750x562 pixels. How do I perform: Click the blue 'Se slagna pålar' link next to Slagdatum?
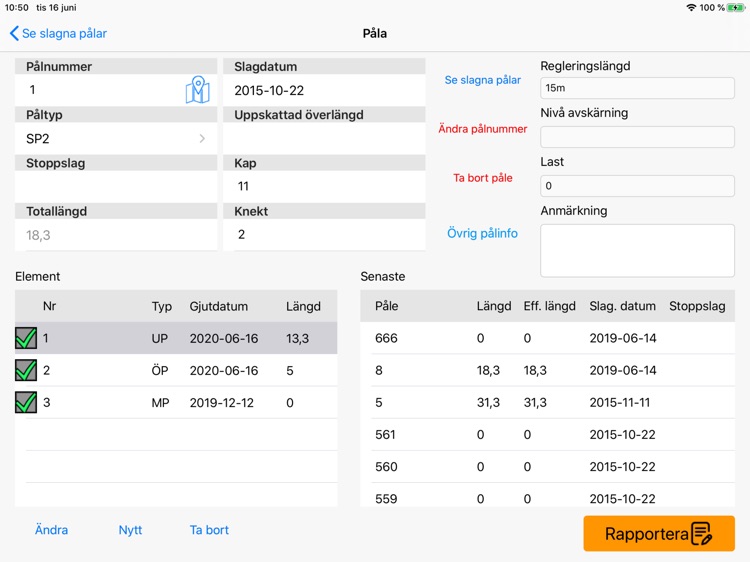point(483,80)
